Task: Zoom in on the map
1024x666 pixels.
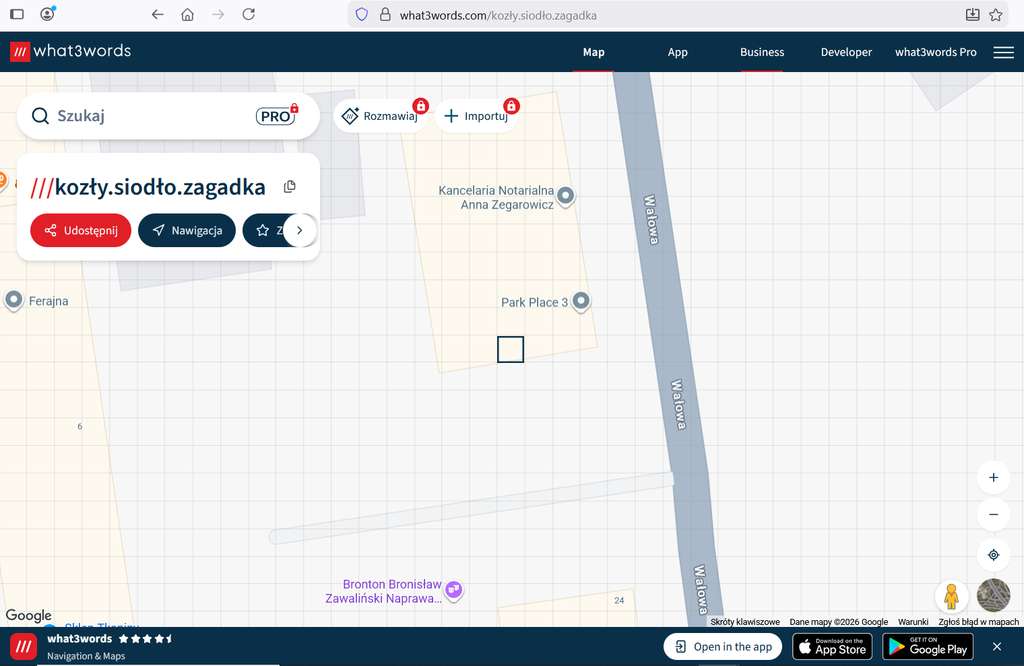Action: 993,477
